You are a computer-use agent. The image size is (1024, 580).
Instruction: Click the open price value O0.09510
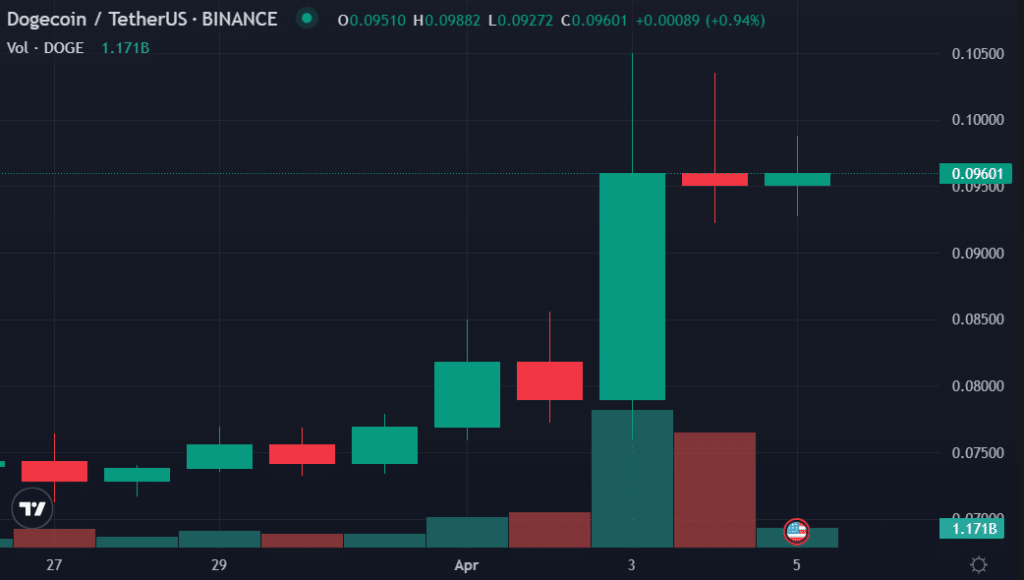pos(372,20)
